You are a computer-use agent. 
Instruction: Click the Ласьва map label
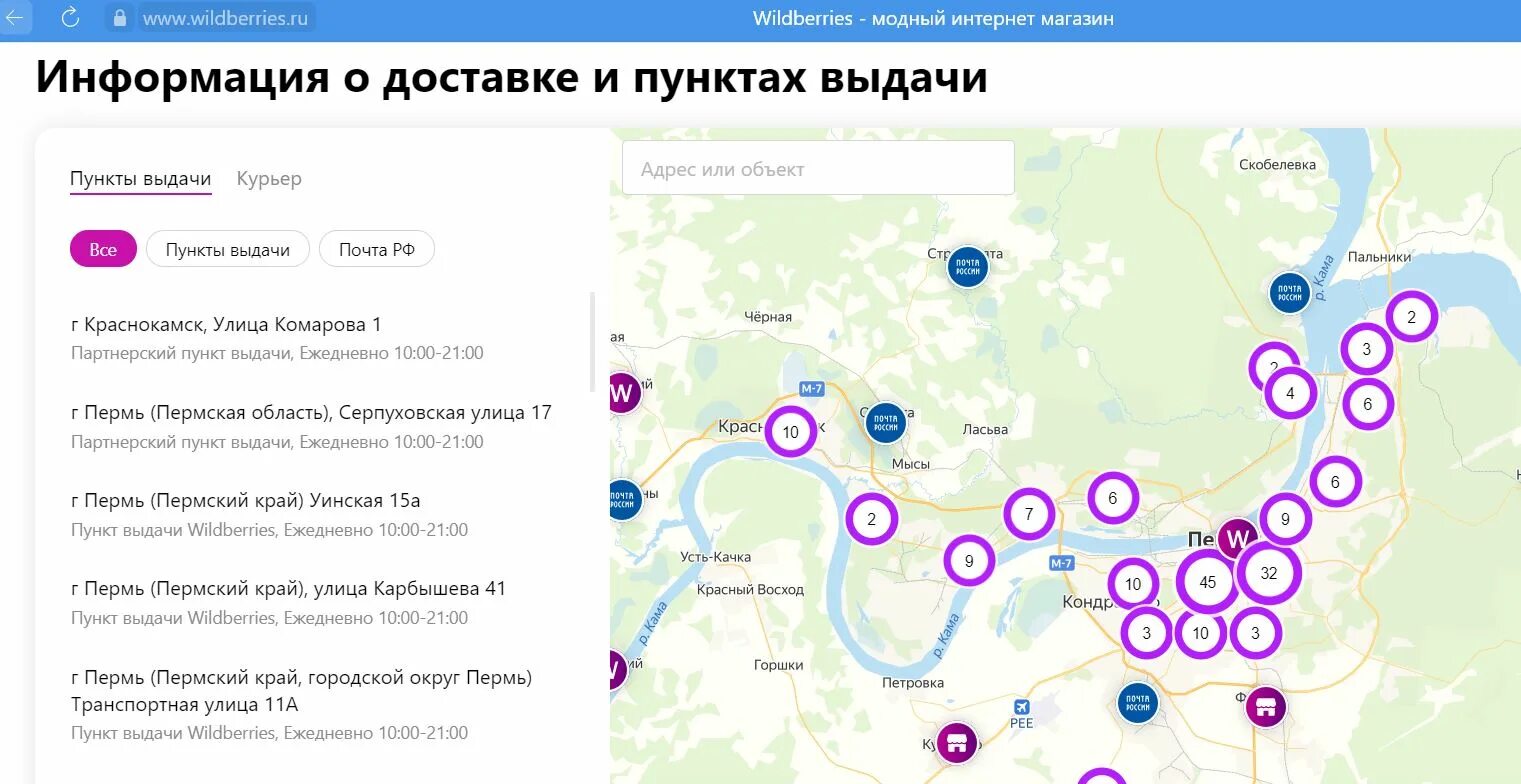coord(985,429)
